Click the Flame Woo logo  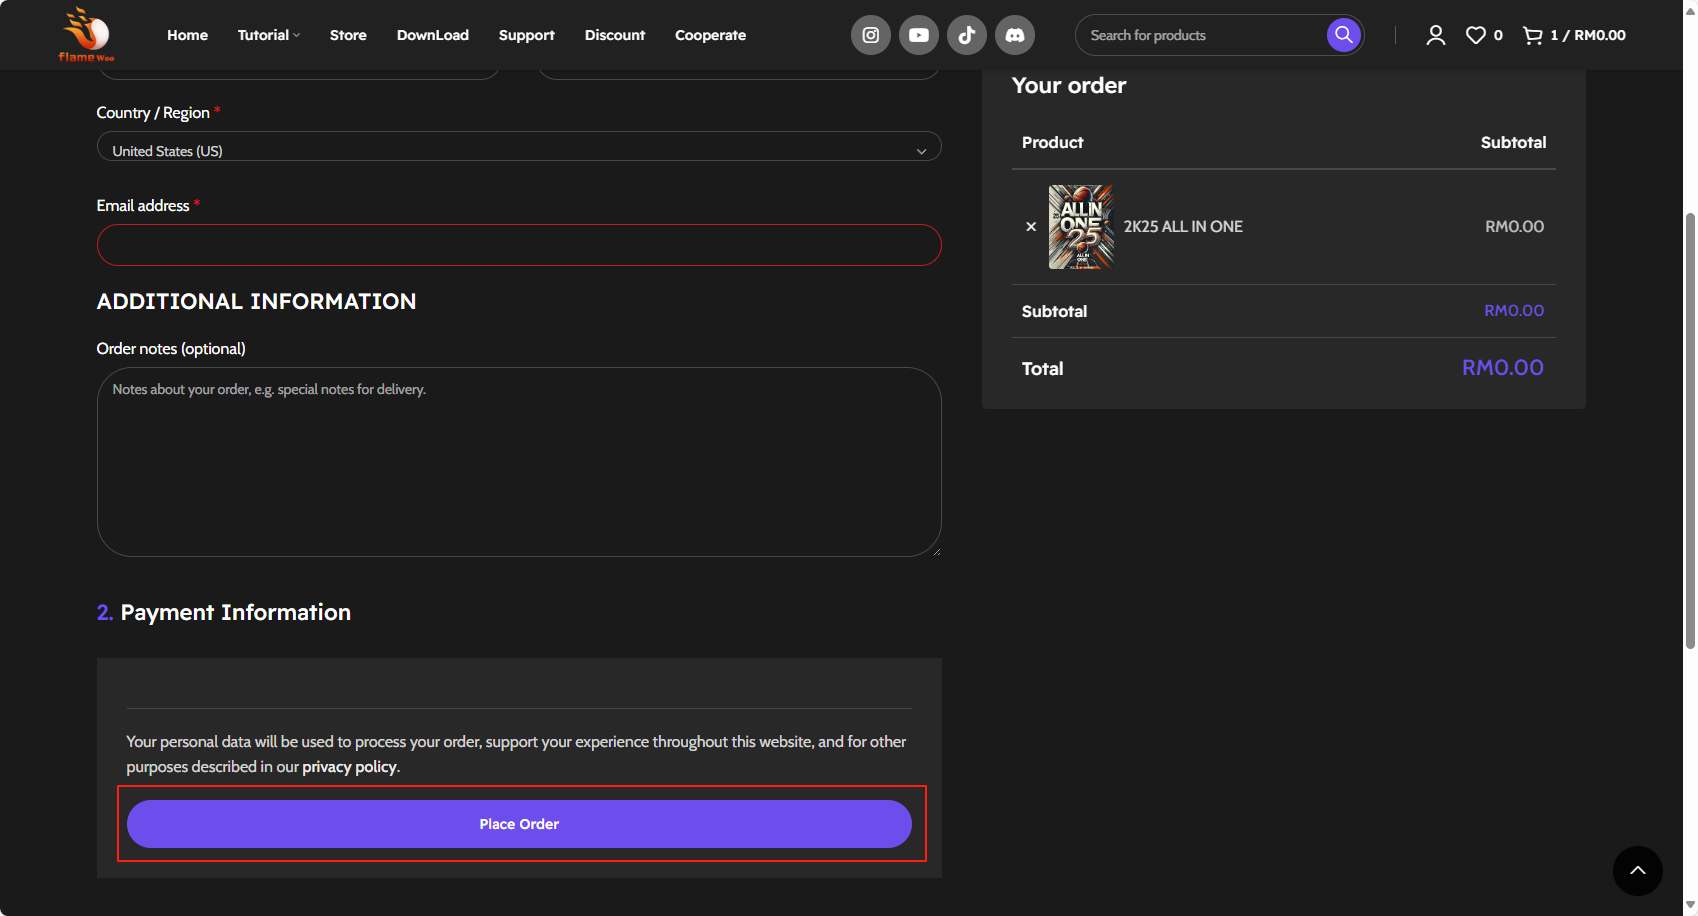point(87,35)
